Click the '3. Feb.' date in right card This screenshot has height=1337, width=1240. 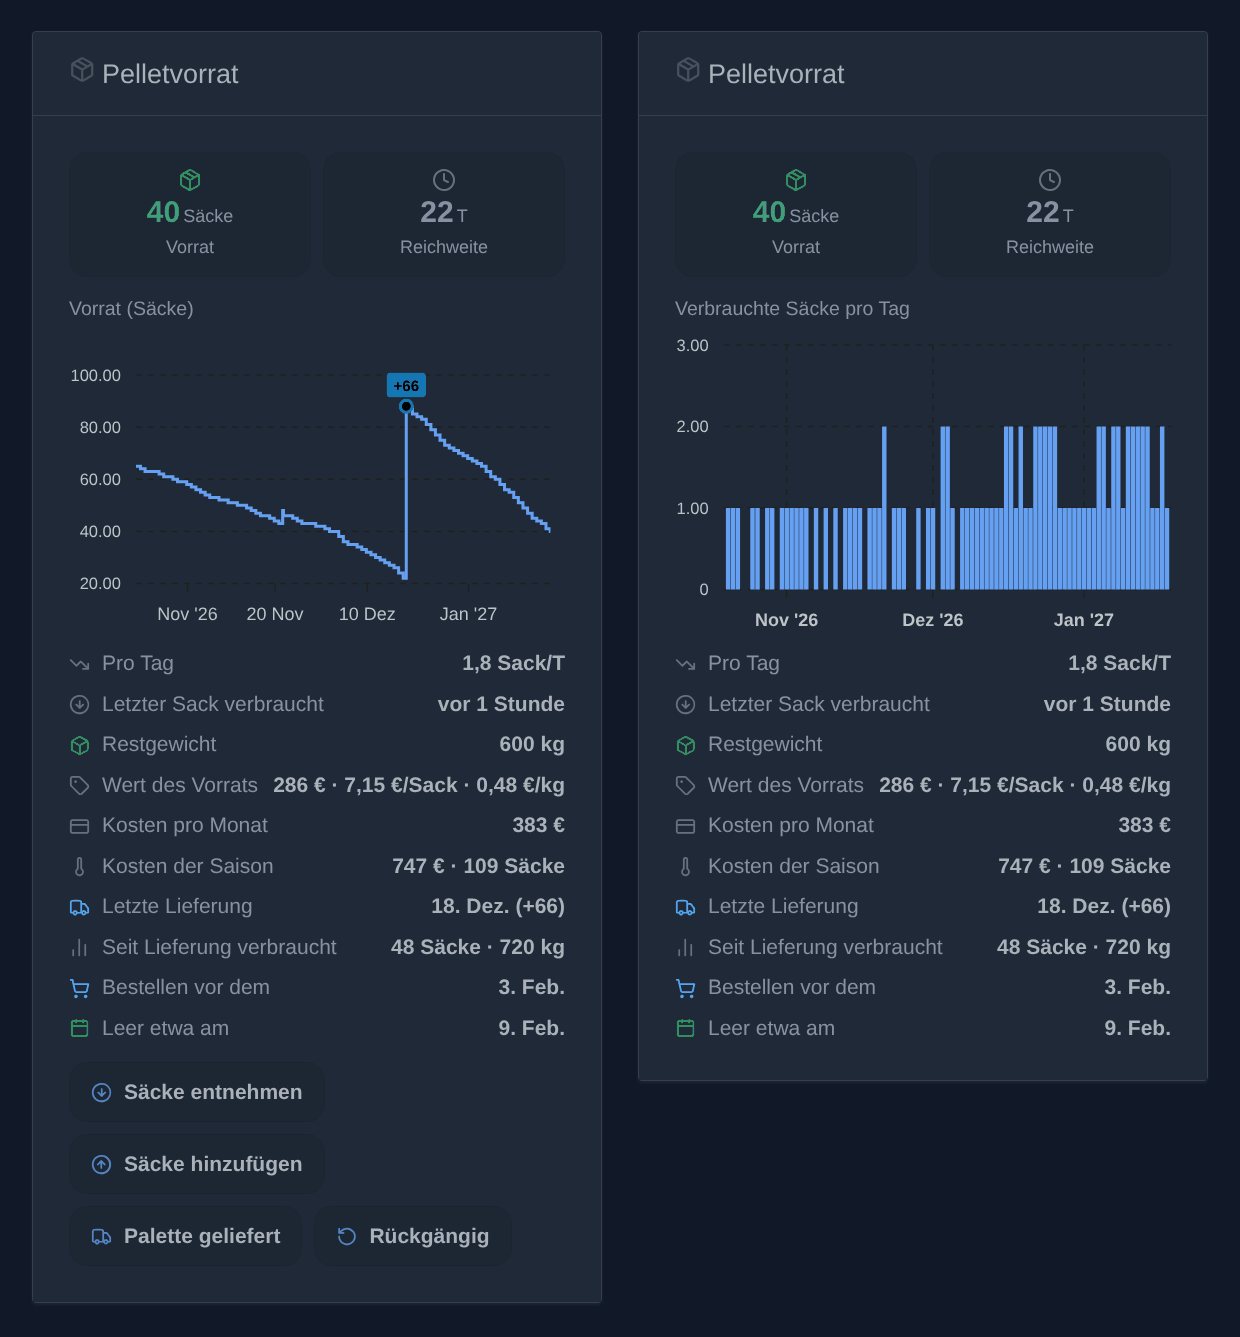[x=1138, y=987]
